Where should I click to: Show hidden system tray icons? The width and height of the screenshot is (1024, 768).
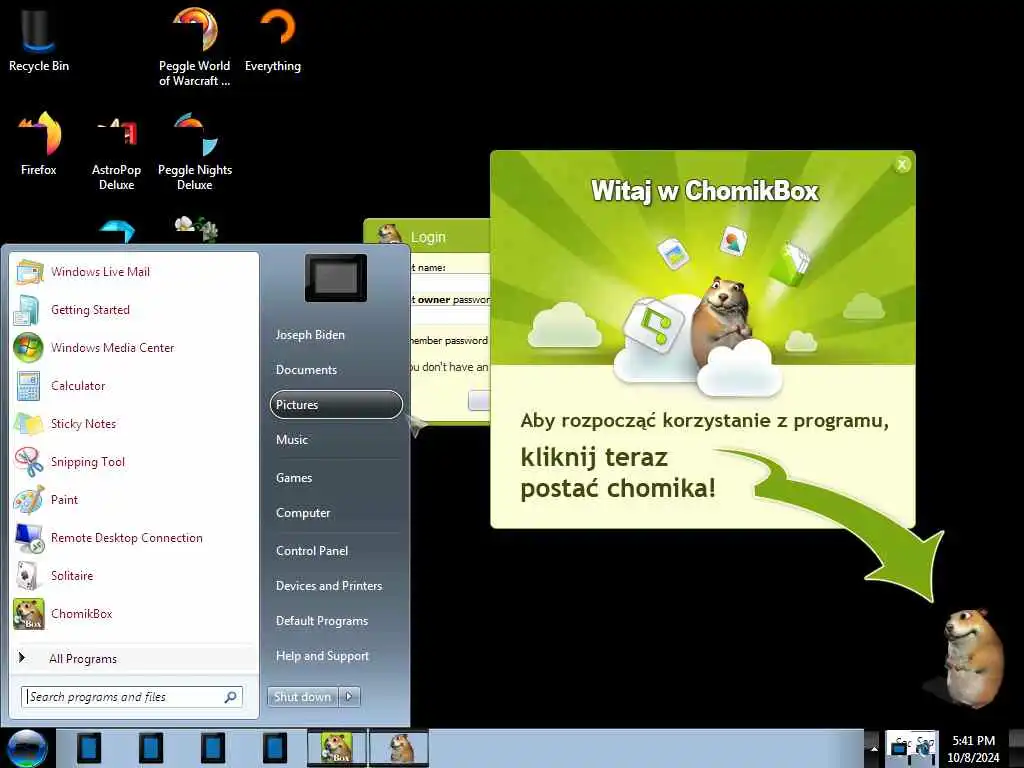point(873,748)
